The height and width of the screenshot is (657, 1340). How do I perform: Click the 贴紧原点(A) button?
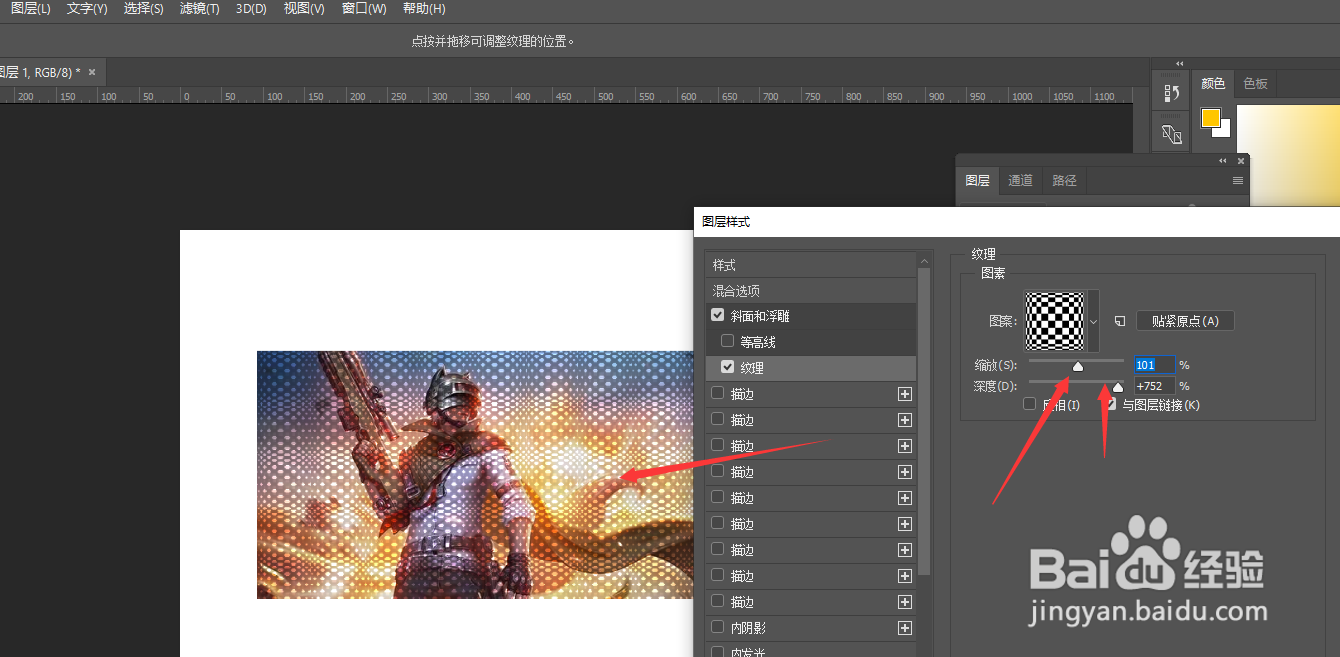point(1185,321)
